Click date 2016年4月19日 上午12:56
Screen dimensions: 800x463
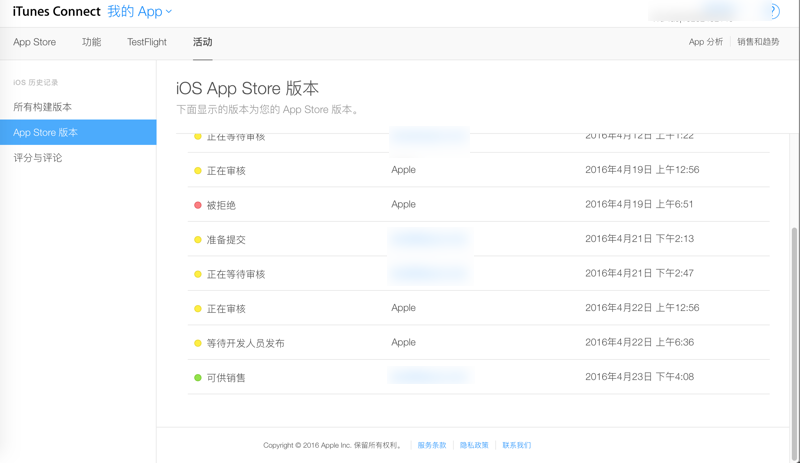click(x=642, y=169)
